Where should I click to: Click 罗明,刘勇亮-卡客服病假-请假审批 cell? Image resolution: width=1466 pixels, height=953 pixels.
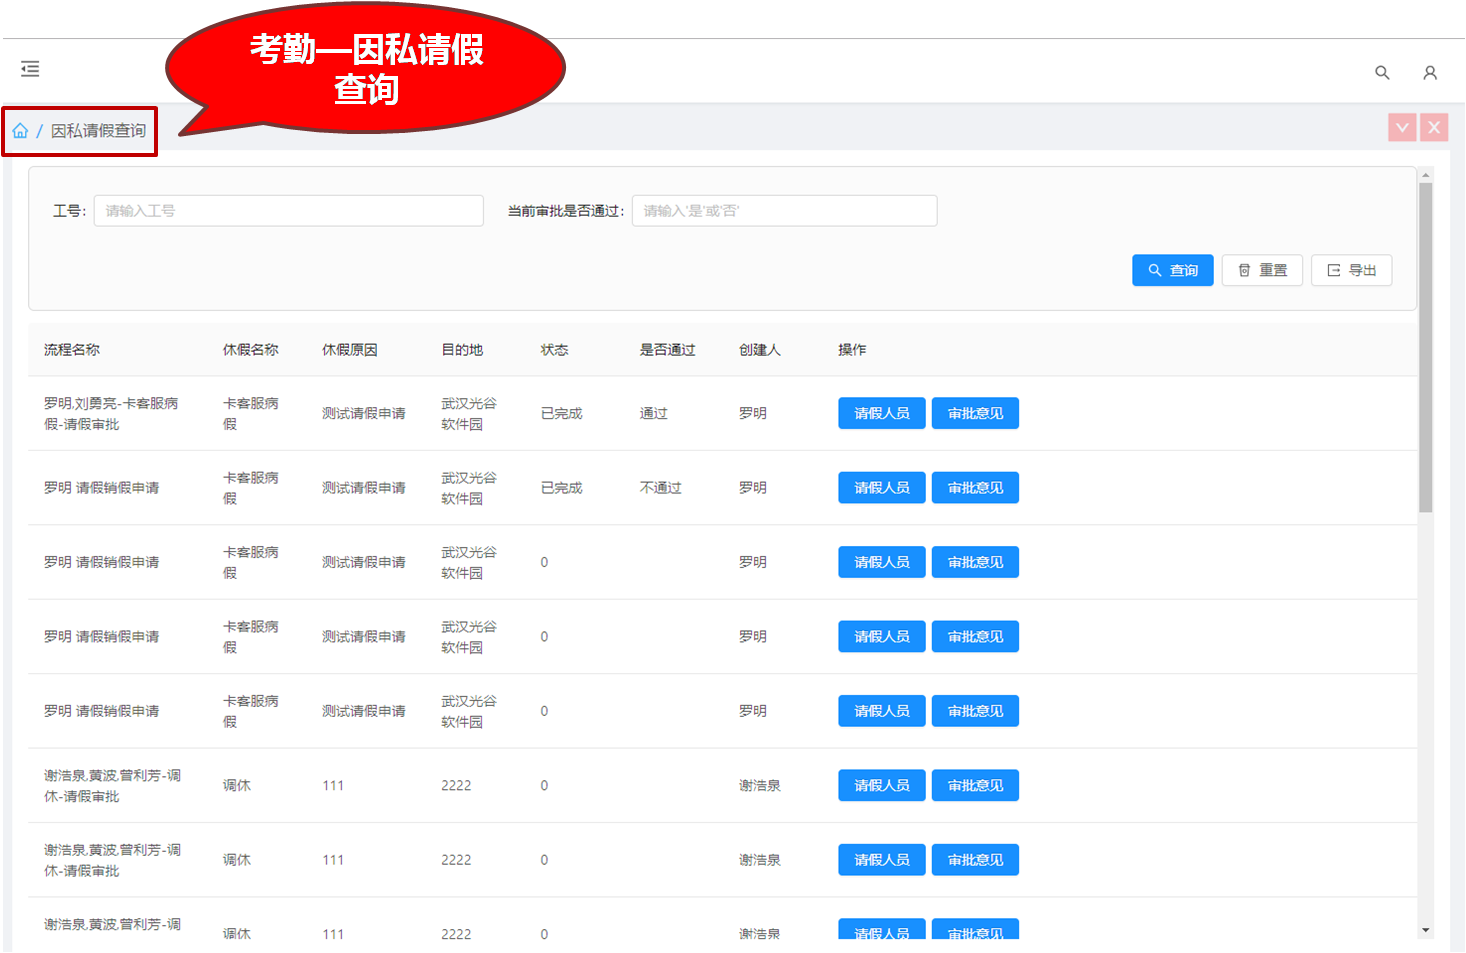pos(111,414)
